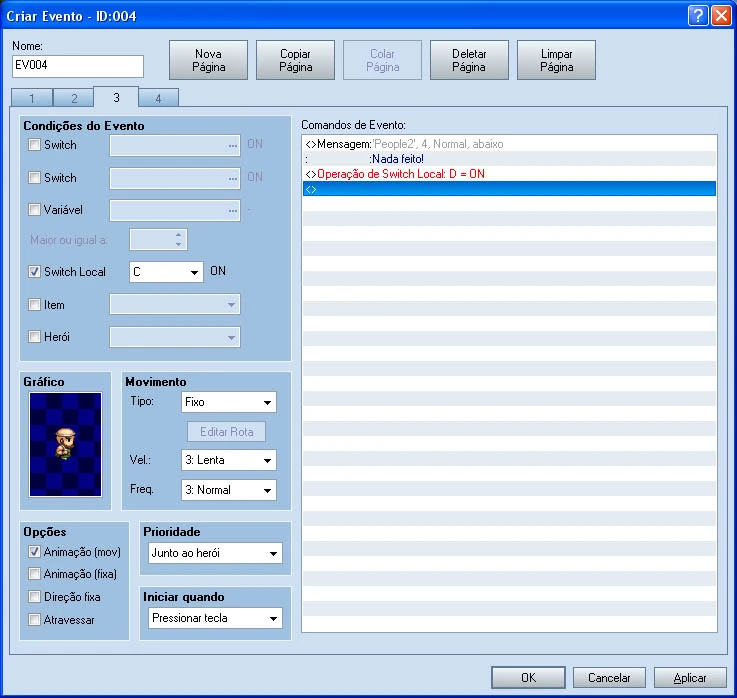
Task: Expand Iniciar quando dropdown Pressionar tecla
Action: coord(215,618)
